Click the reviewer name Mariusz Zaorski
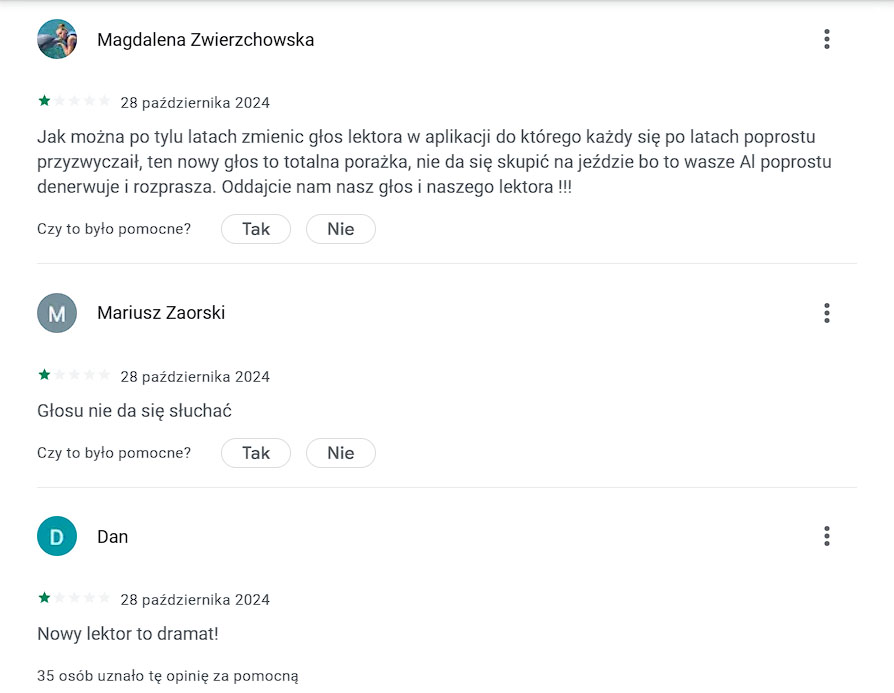Screen dimensions: 894x693 pyautogui.click(x=161, y=313)
